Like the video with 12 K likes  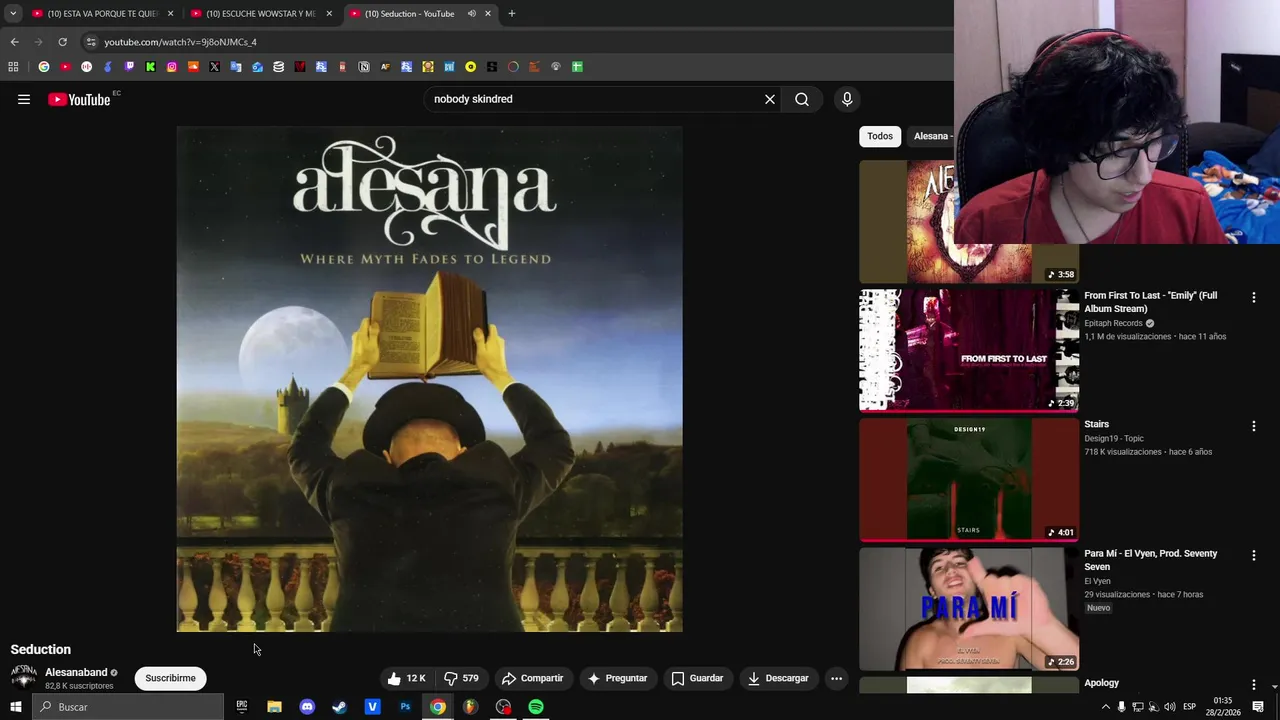pos(406,678)
